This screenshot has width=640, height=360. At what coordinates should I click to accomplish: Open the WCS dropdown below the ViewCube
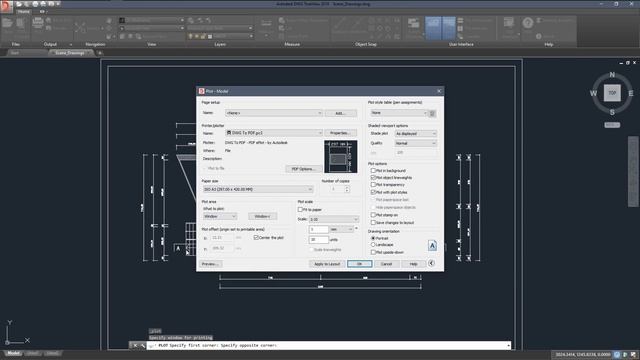[x=612, y=125]
